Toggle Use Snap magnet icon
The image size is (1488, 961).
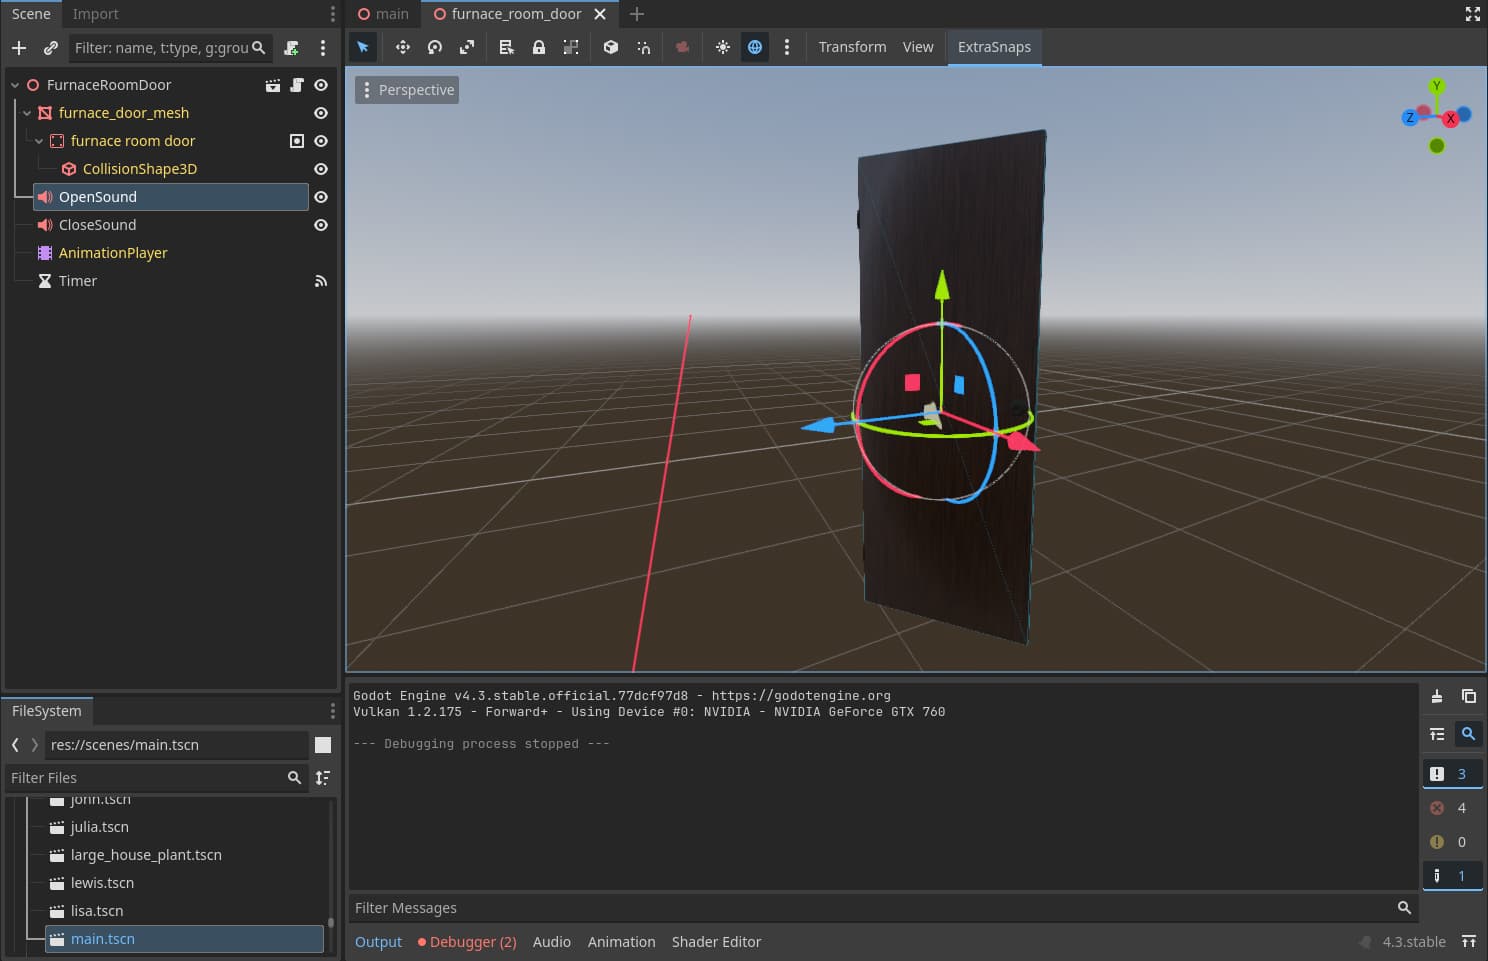click(643, 47)
